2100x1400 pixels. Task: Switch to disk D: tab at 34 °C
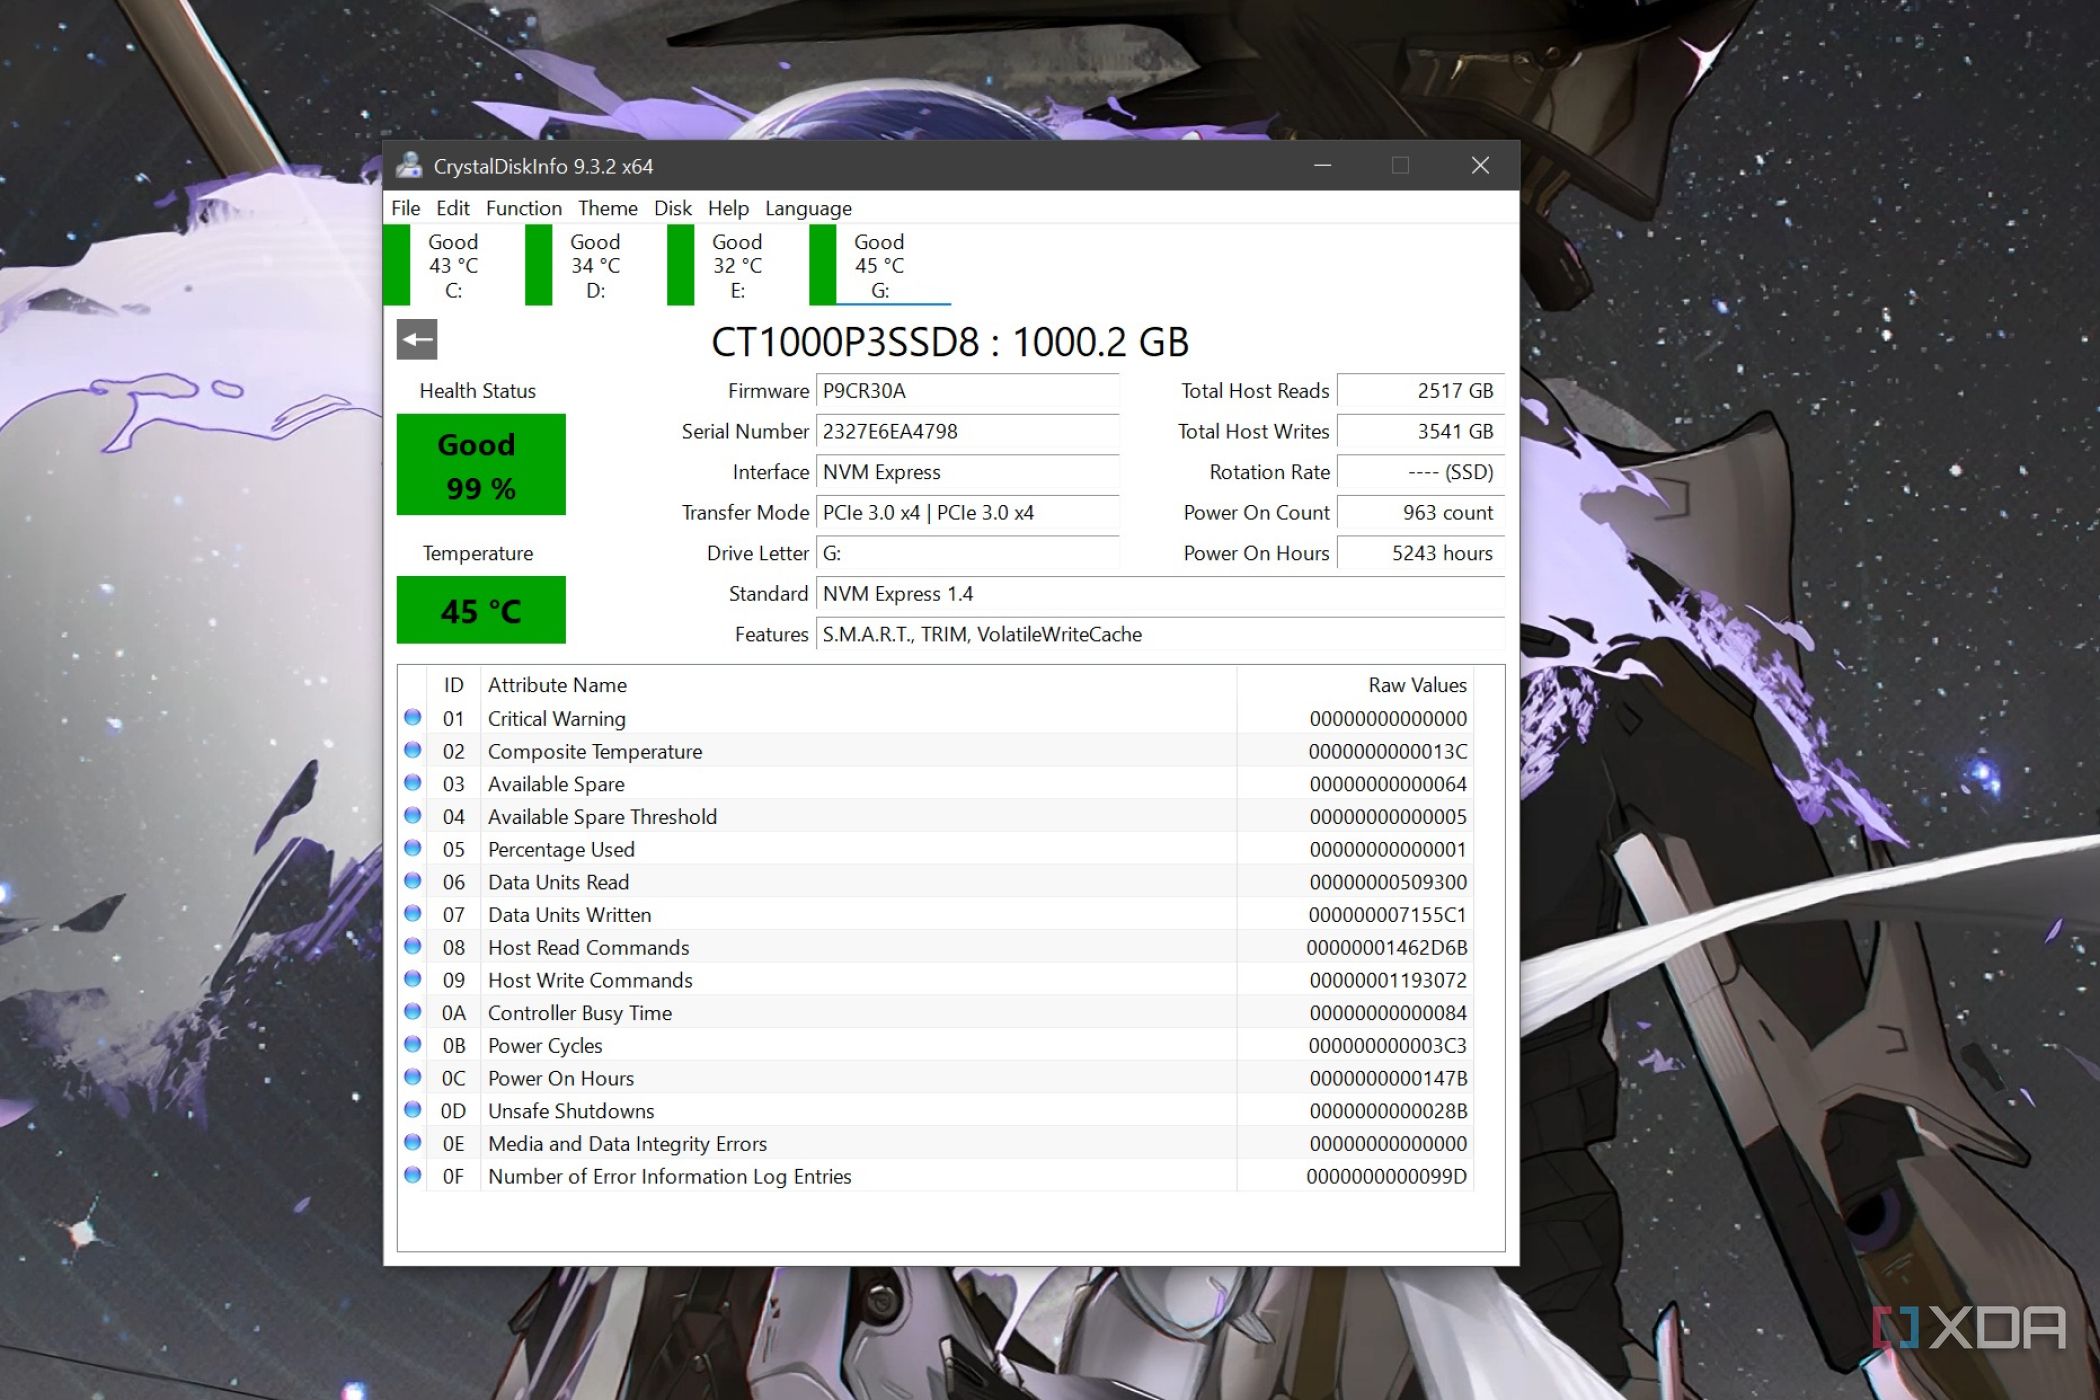point(596,265)
